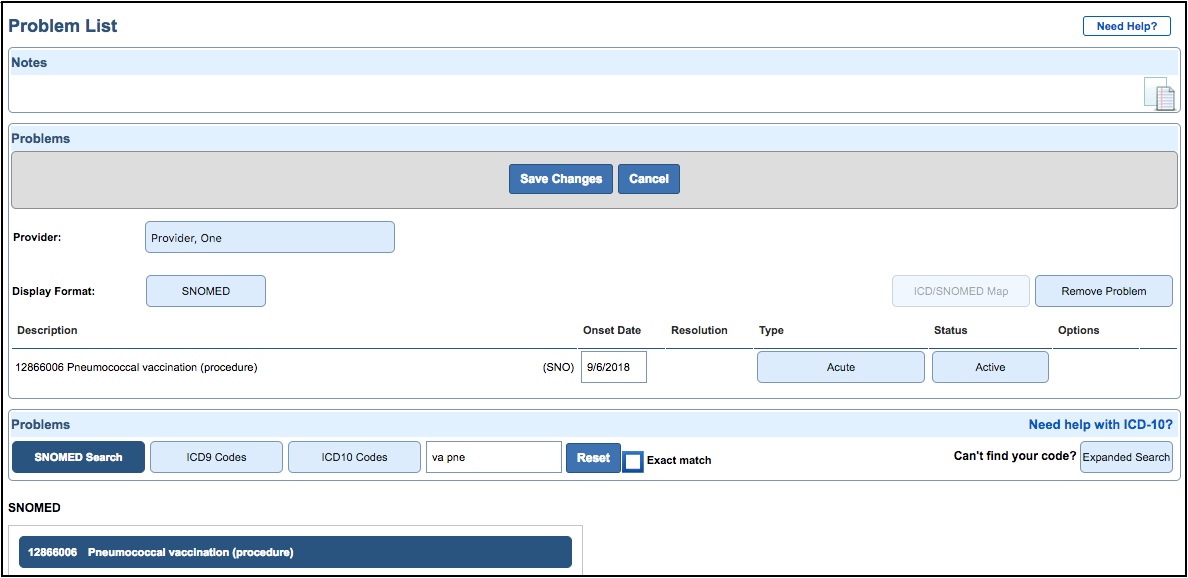This screenshot has width=1188, height=578.
Task: Cancel the problem edits
Action: pos(648,178)
